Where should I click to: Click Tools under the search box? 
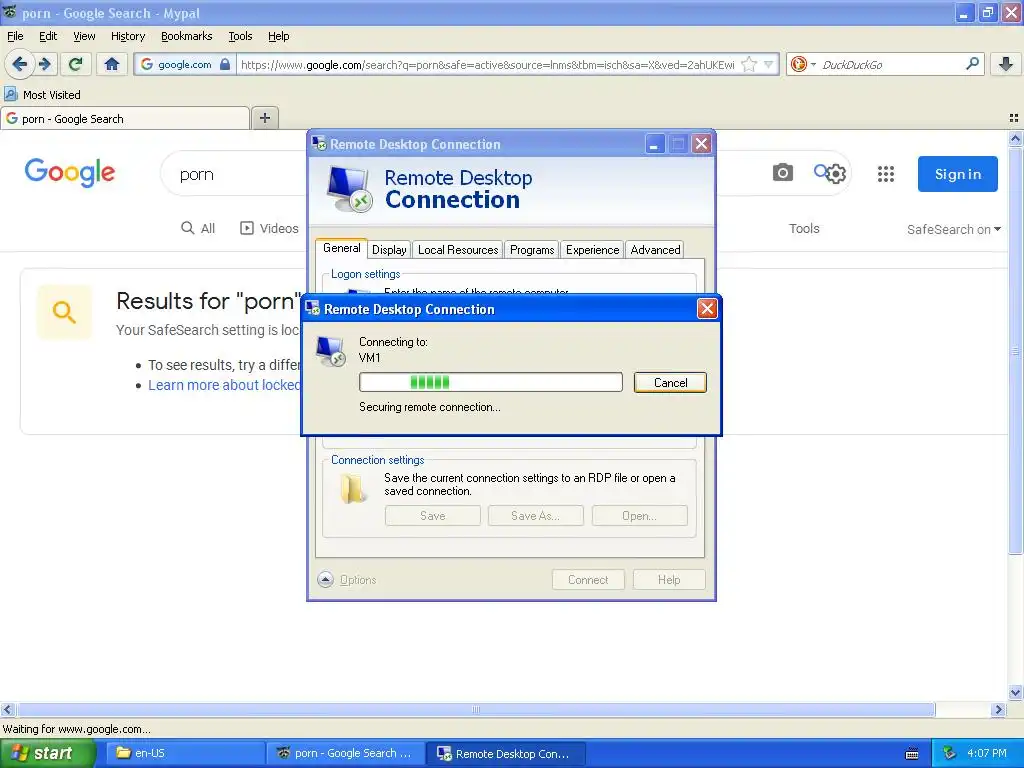804,229
